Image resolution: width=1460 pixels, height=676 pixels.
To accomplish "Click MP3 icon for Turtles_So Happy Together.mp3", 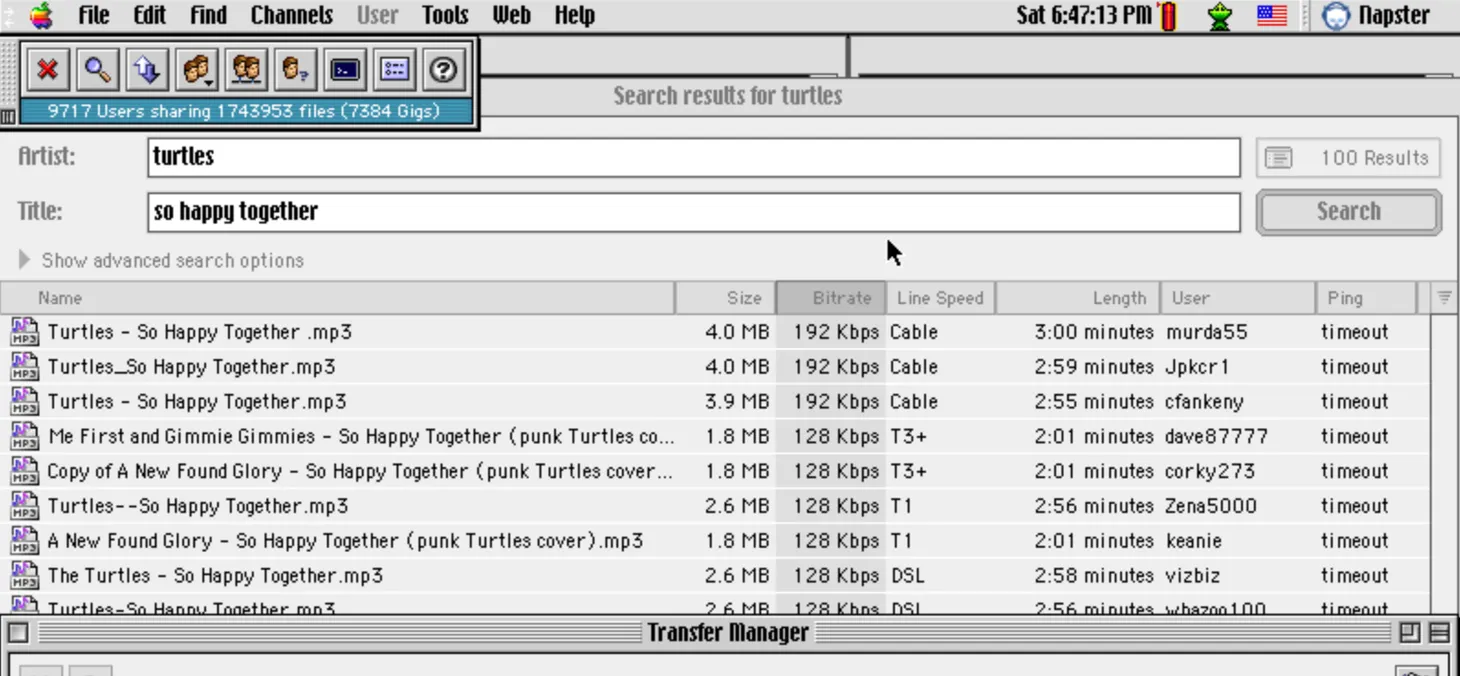I will [x=24, y=366].
